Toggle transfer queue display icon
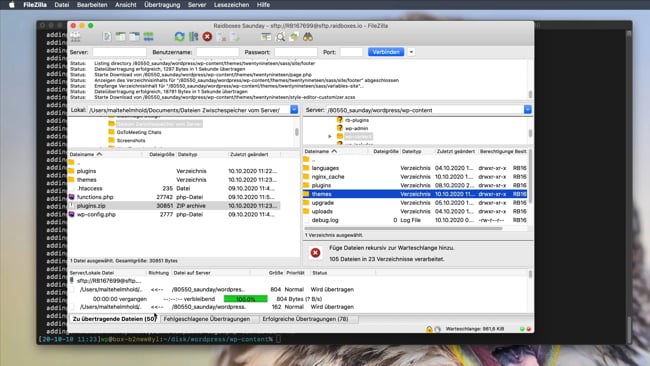Screen dimensions: 650x366 [x=148, y=37]
